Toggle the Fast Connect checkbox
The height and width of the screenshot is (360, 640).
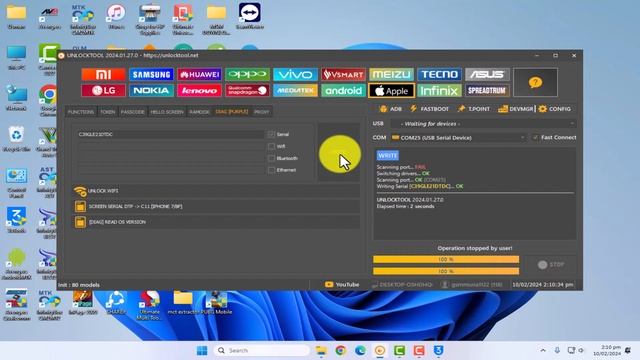pos(535,138)
